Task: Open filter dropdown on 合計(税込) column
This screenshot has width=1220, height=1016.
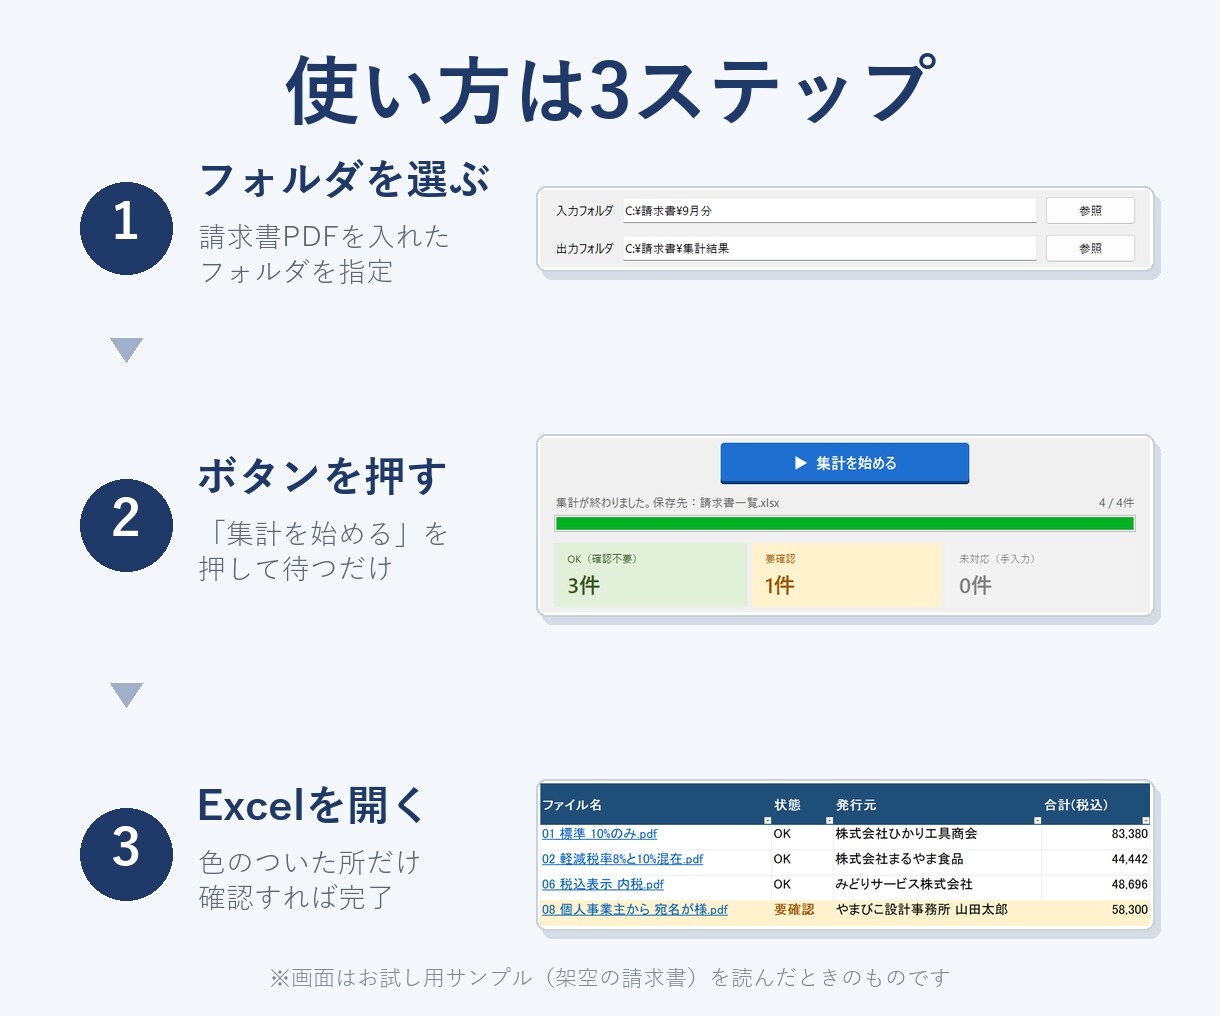Action: pos(1145,820)
